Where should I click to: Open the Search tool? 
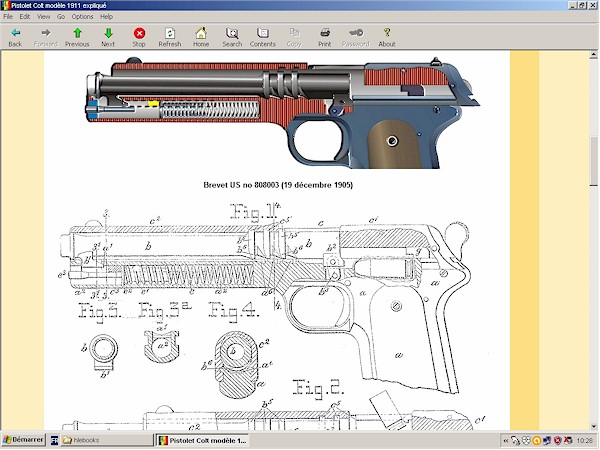(x=232, y=37)
